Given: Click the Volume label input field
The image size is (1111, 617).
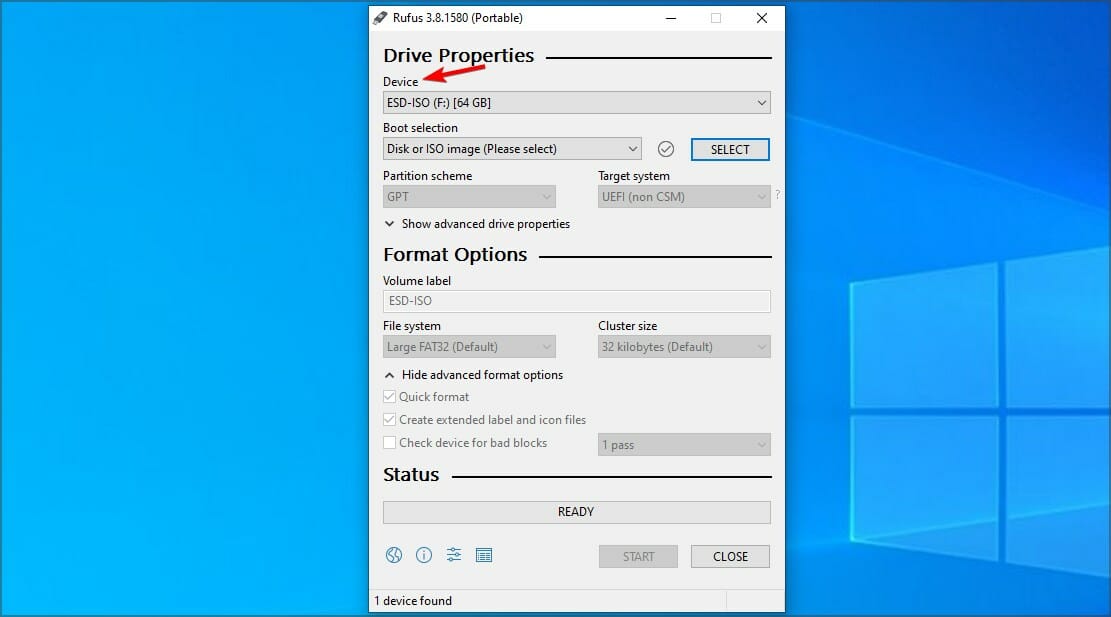Looking at the screenshot, I should 577,301.
